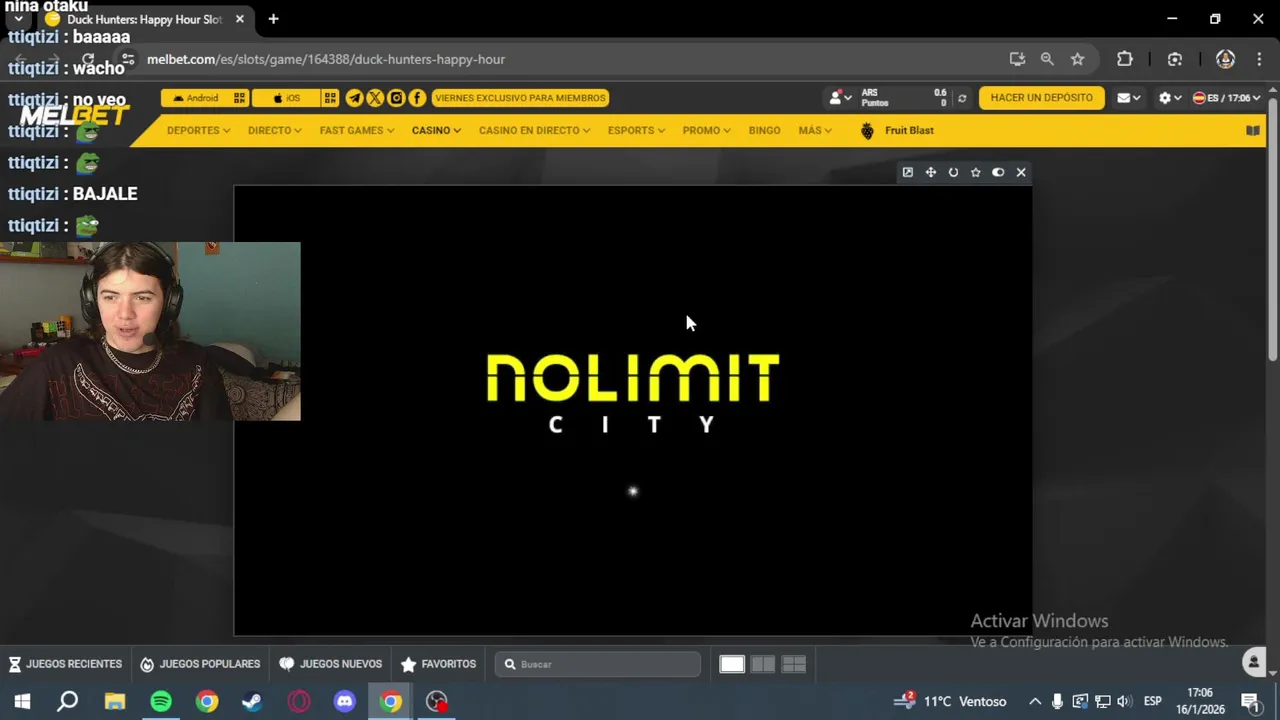Open game in a new window icon
Image resolution: width=1280 pixels, height=720 pixels.
[908, 172]
